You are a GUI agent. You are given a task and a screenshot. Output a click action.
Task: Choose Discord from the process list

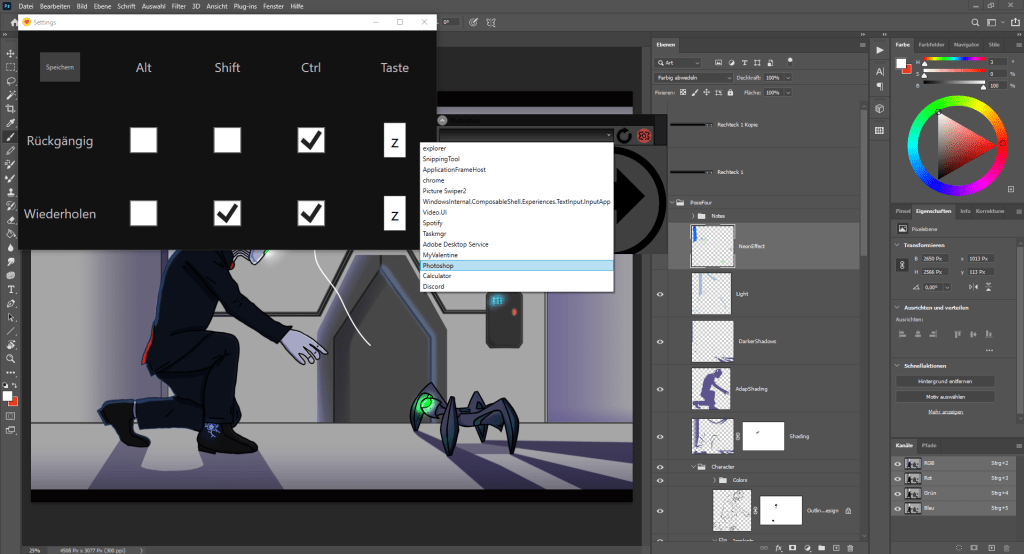coord(433,287)
